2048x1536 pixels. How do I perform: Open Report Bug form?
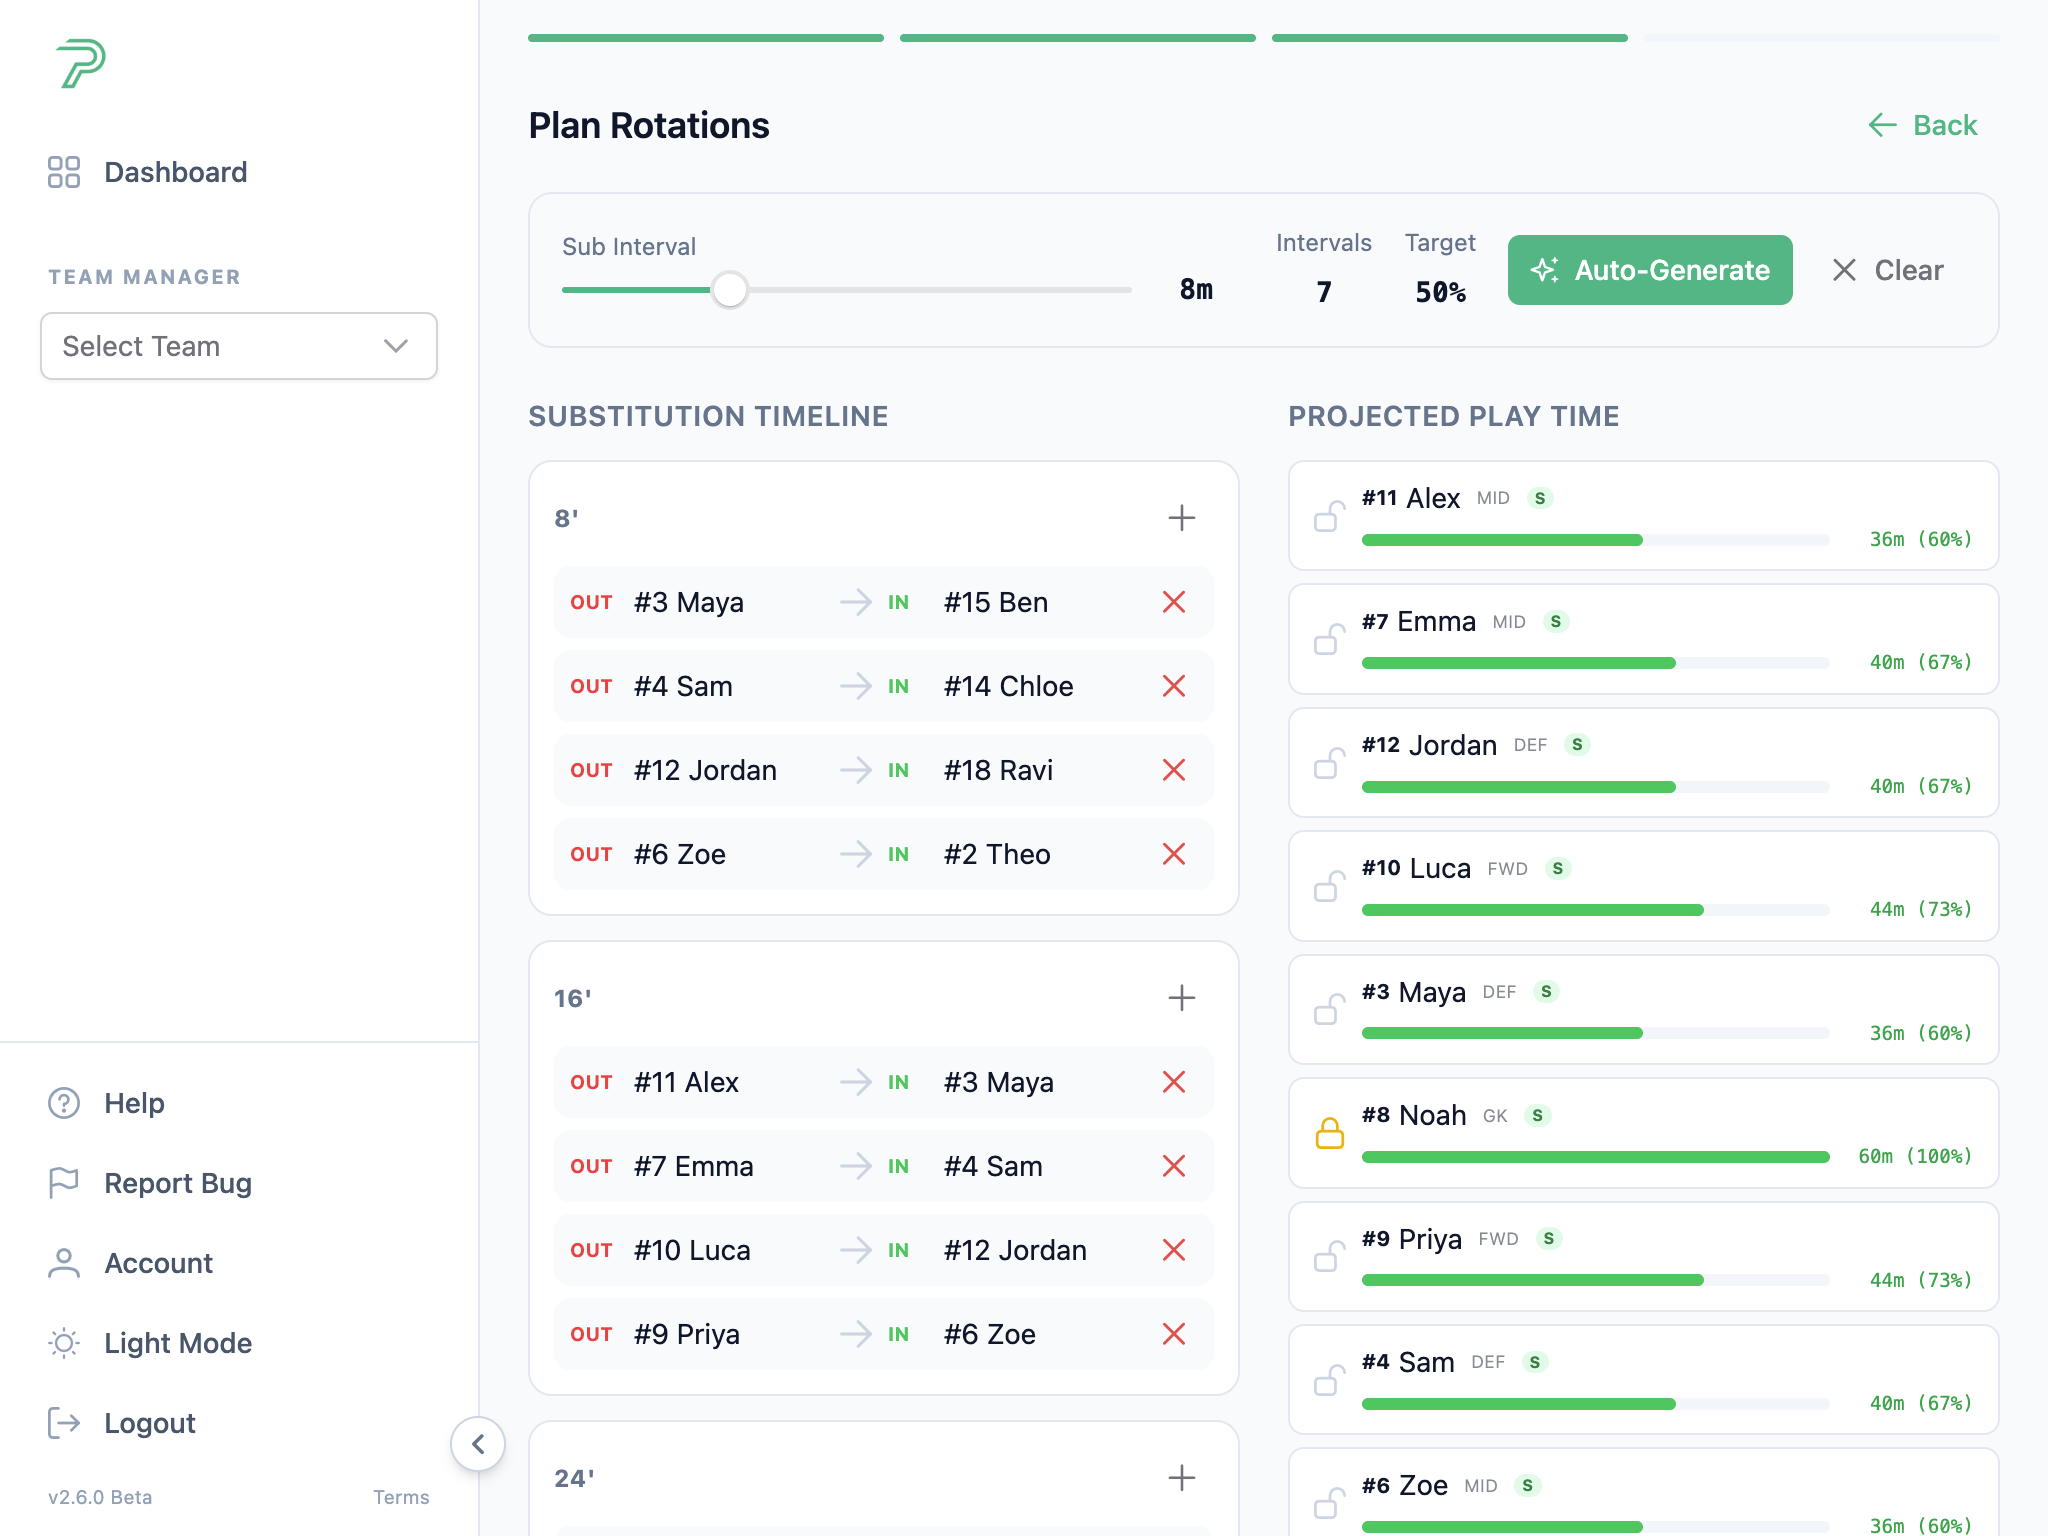pos(150,1183)
